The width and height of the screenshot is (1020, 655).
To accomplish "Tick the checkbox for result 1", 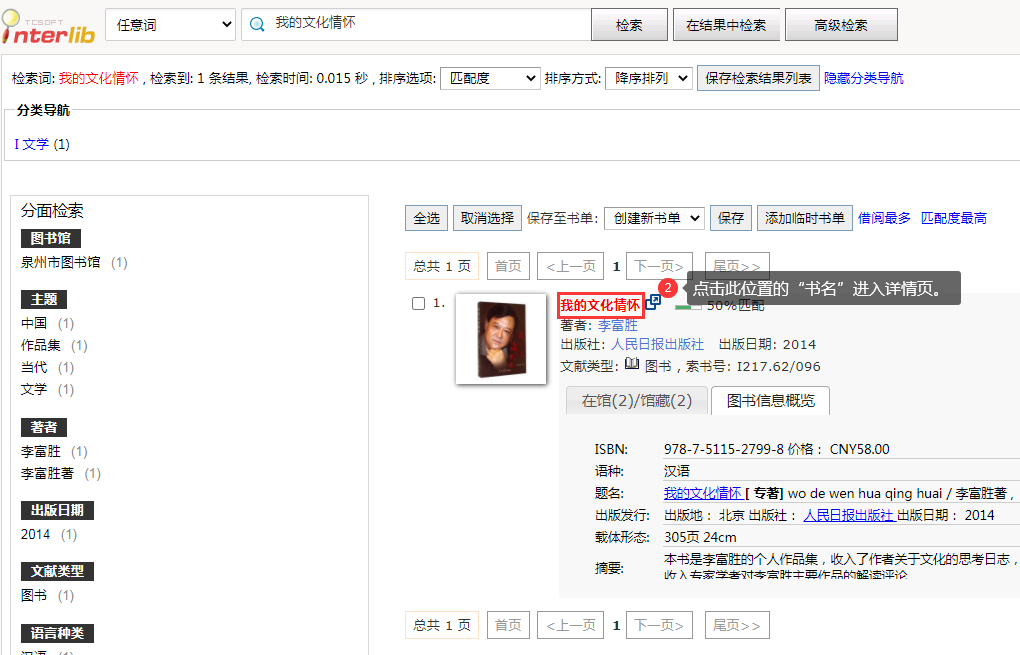I will pos(419,304).
